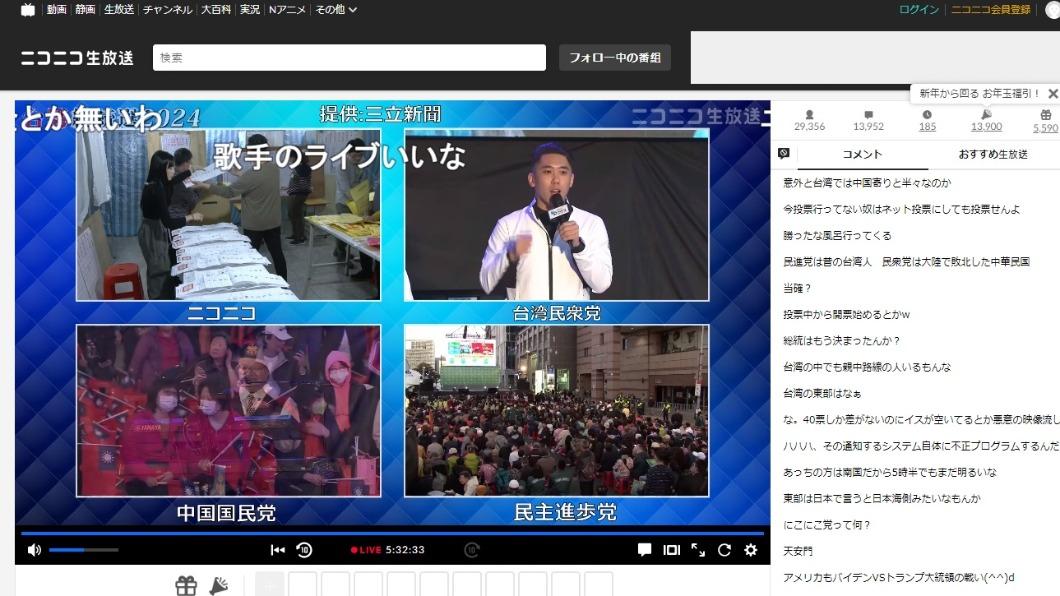The width and height of the screenshot is (1060, 596).
Task: Toggle comment display speech bubble icon
Action: pyautogui.click(x=644, y=550)
